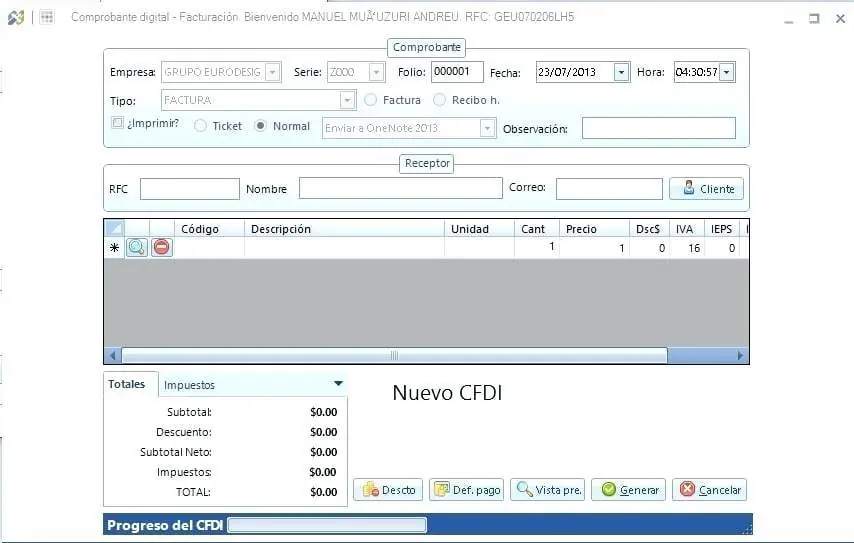Click the Descto button

(x=388, y=490)
